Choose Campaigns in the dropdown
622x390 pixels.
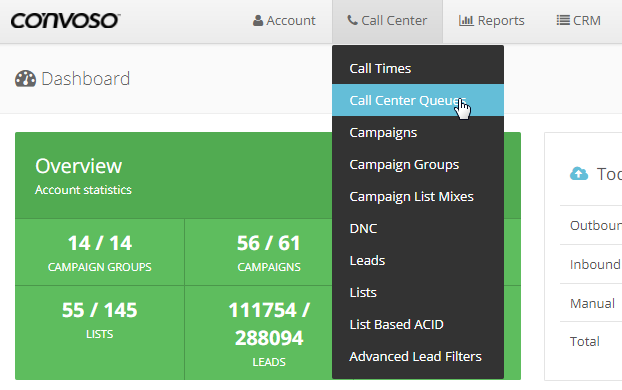tap(418, 132)
